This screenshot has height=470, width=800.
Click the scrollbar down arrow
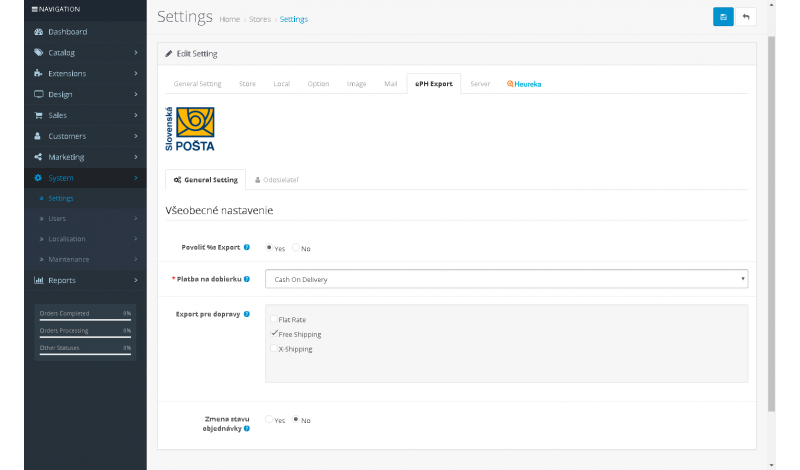[771, 465]
